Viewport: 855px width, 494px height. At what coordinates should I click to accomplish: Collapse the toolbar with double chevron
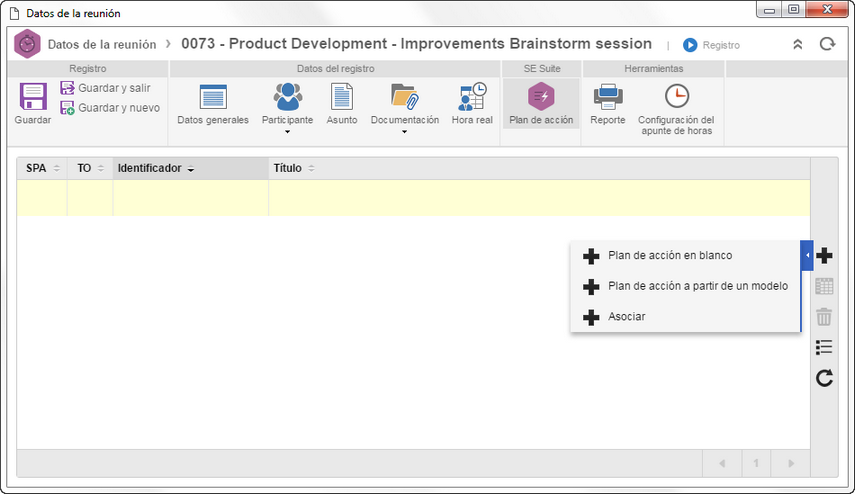tap(798, 44)
